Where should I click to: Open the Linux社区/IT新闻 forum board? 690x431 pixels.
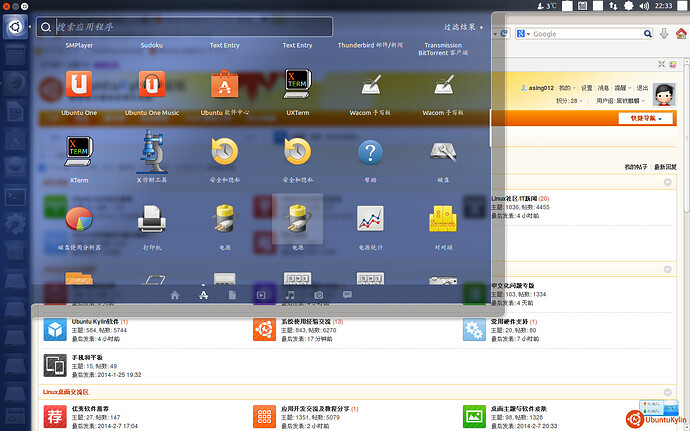tap(514, 199)
